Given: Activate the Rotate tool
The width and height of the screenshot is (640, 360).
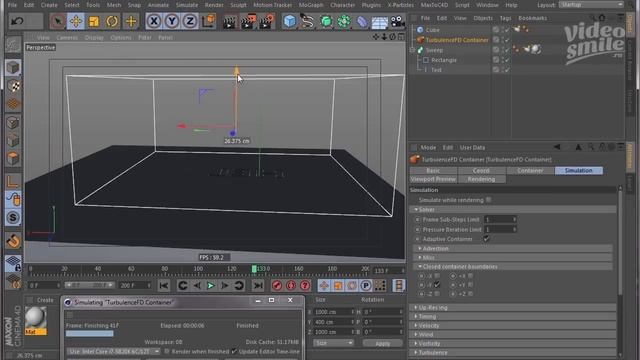Looking at the screenshot, I should click(x=112, y=21).
